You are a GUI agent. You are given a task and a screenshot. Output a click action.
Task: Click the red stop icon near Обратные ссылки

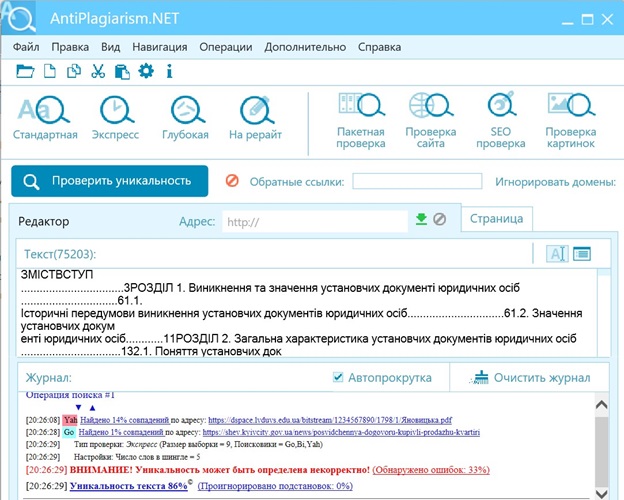coord(232,181)
